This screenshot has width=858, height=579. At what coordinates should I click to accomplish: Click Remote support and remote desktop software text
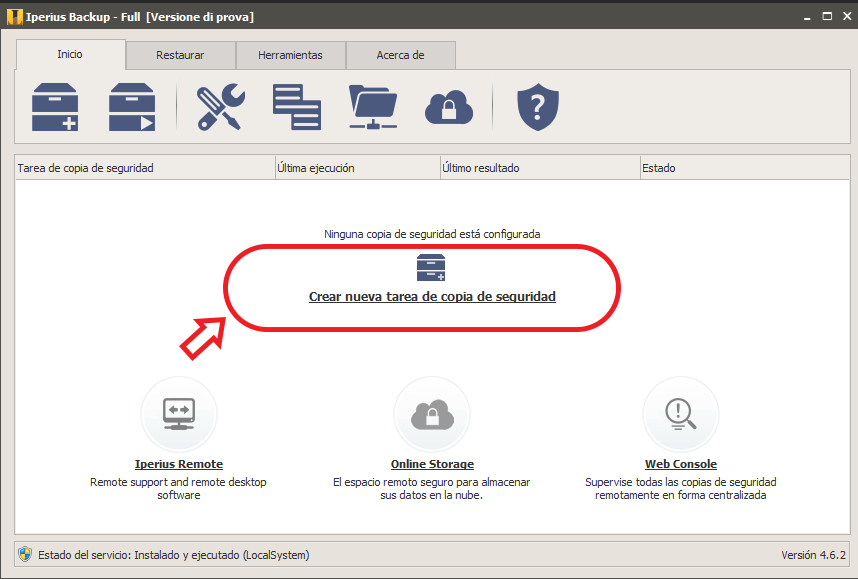[x=178, y=488]
